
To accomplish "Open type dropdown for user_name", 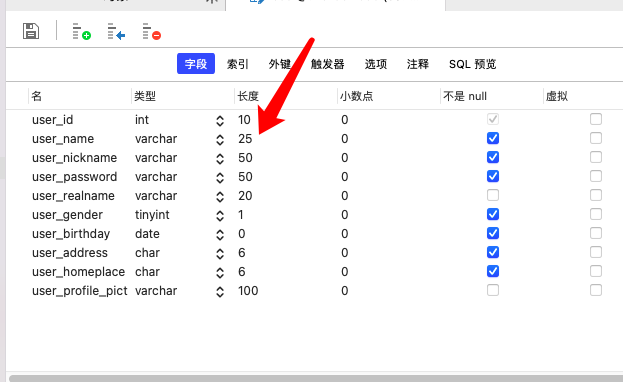I will 220,140.
